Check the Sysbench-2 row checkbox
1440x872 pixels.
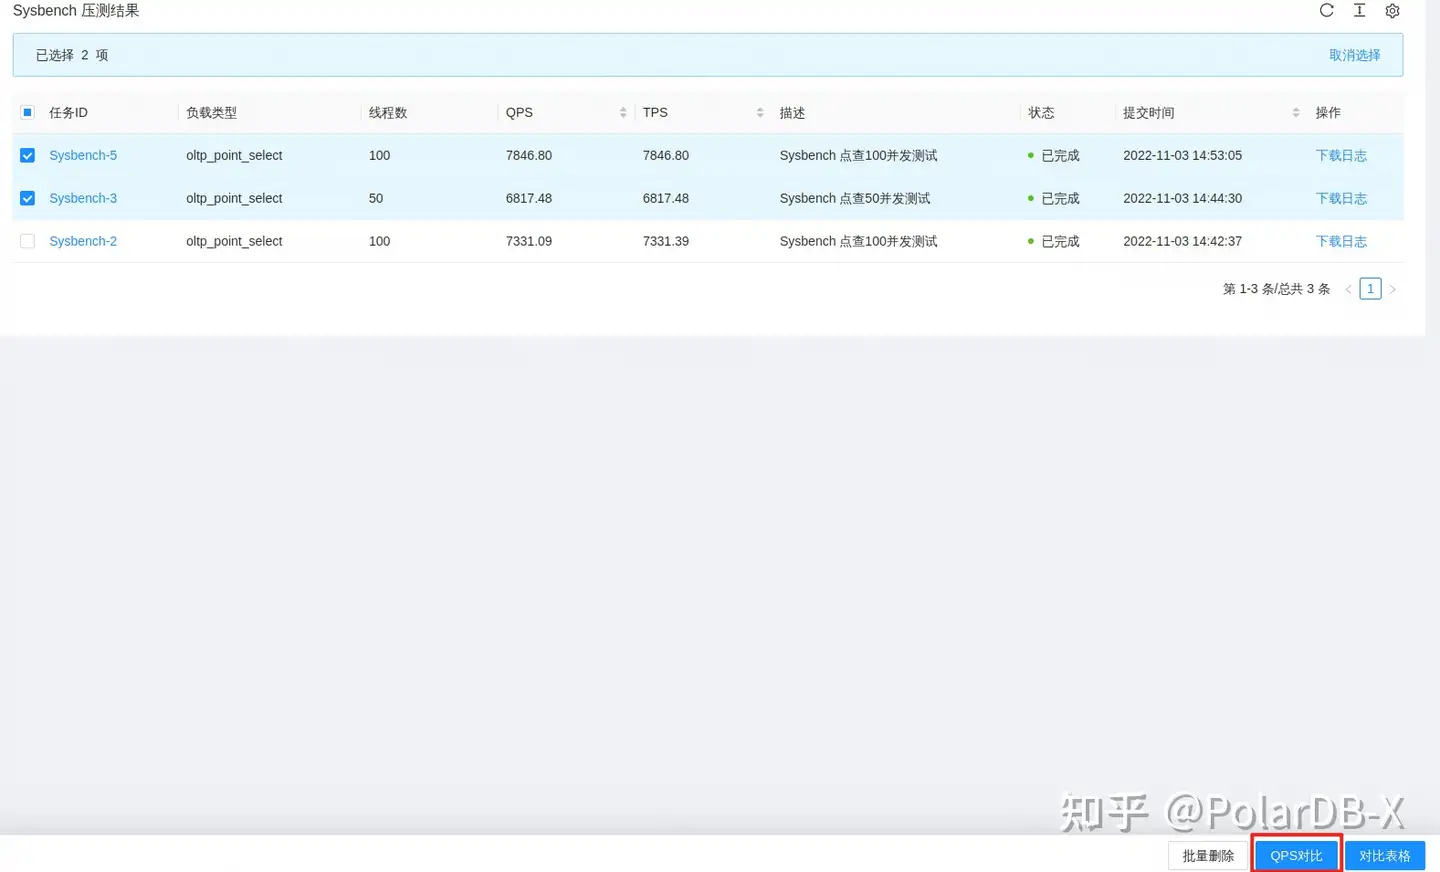27,241
